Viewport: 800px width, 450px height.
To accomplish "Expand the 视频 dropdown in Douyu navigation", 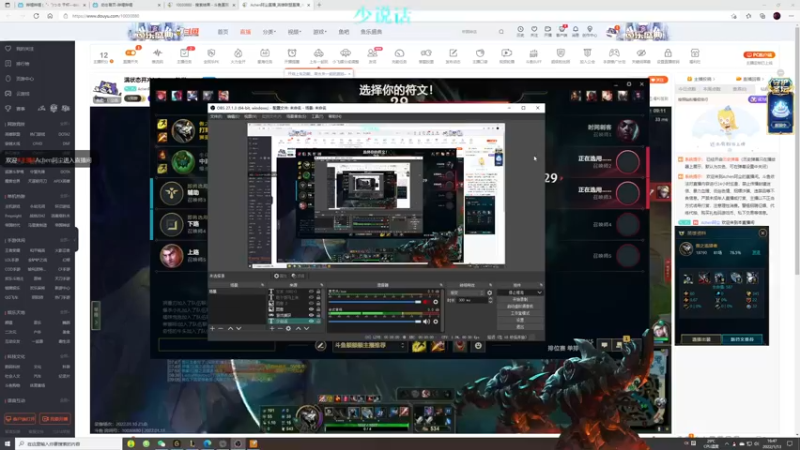I will point(294,32).
